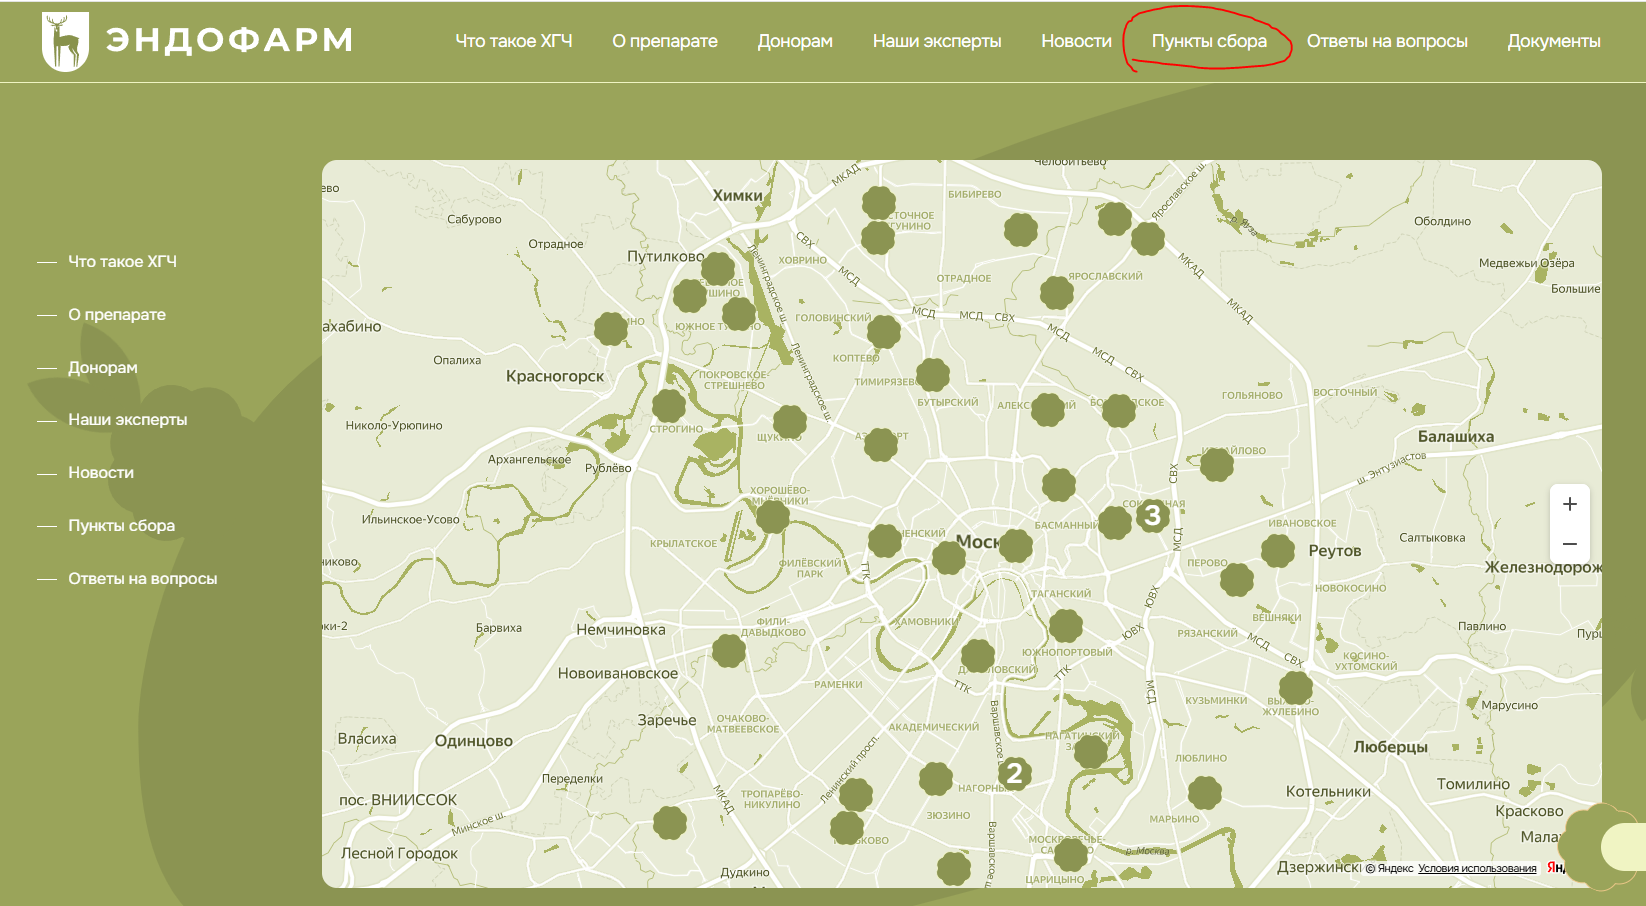The image size is (1646, 906).
Task: Click the ЭНДОФАРМ brand name text
Action: pos(229,40)
